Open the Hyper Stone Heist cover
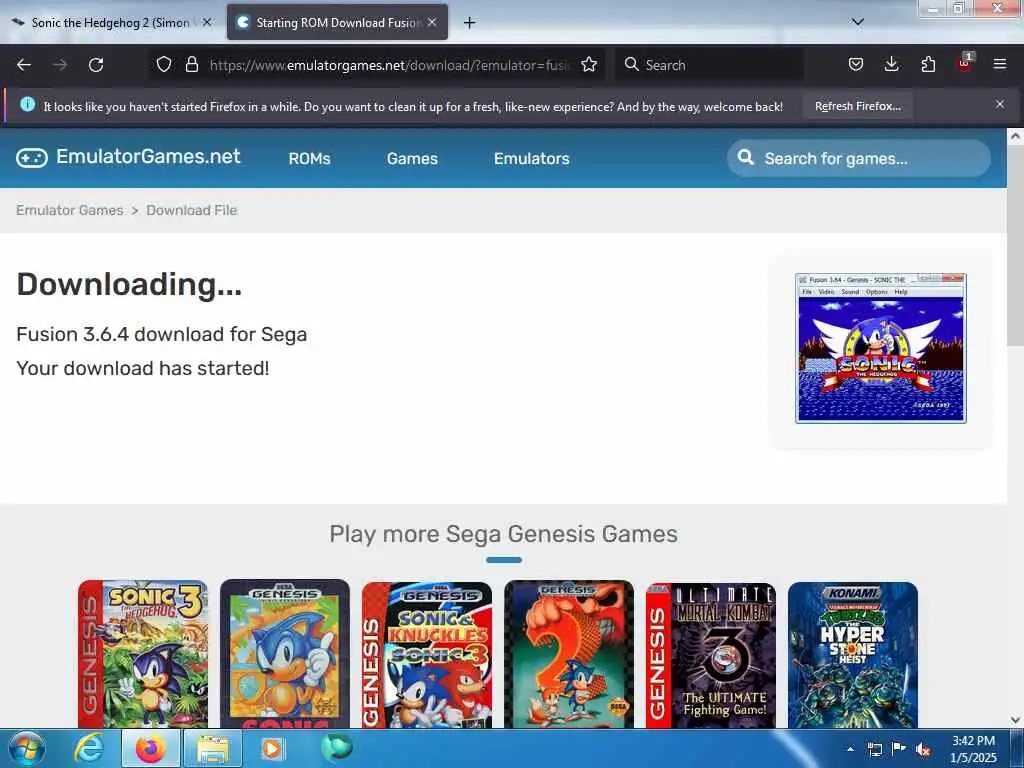The height and width of the screenshot is (768, 1024). 853,654
